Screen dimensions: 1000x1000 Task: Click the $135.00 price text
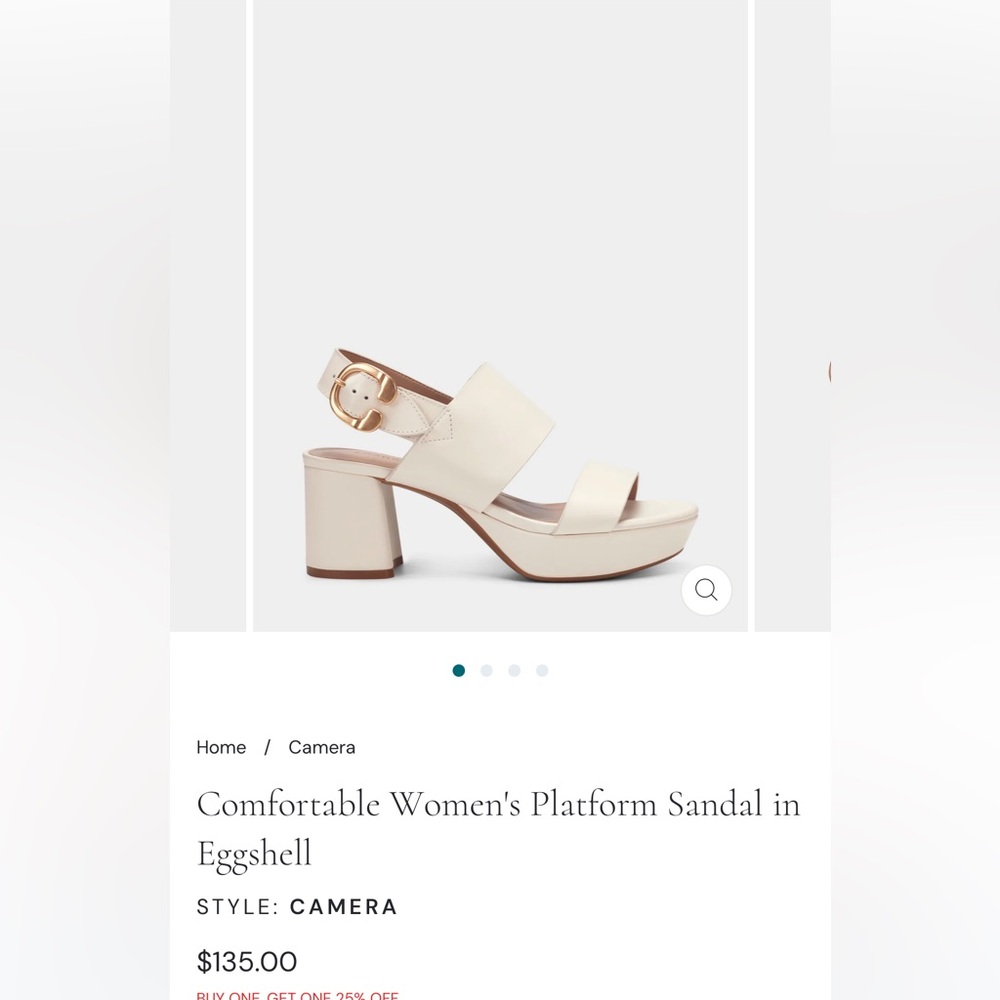247,961
